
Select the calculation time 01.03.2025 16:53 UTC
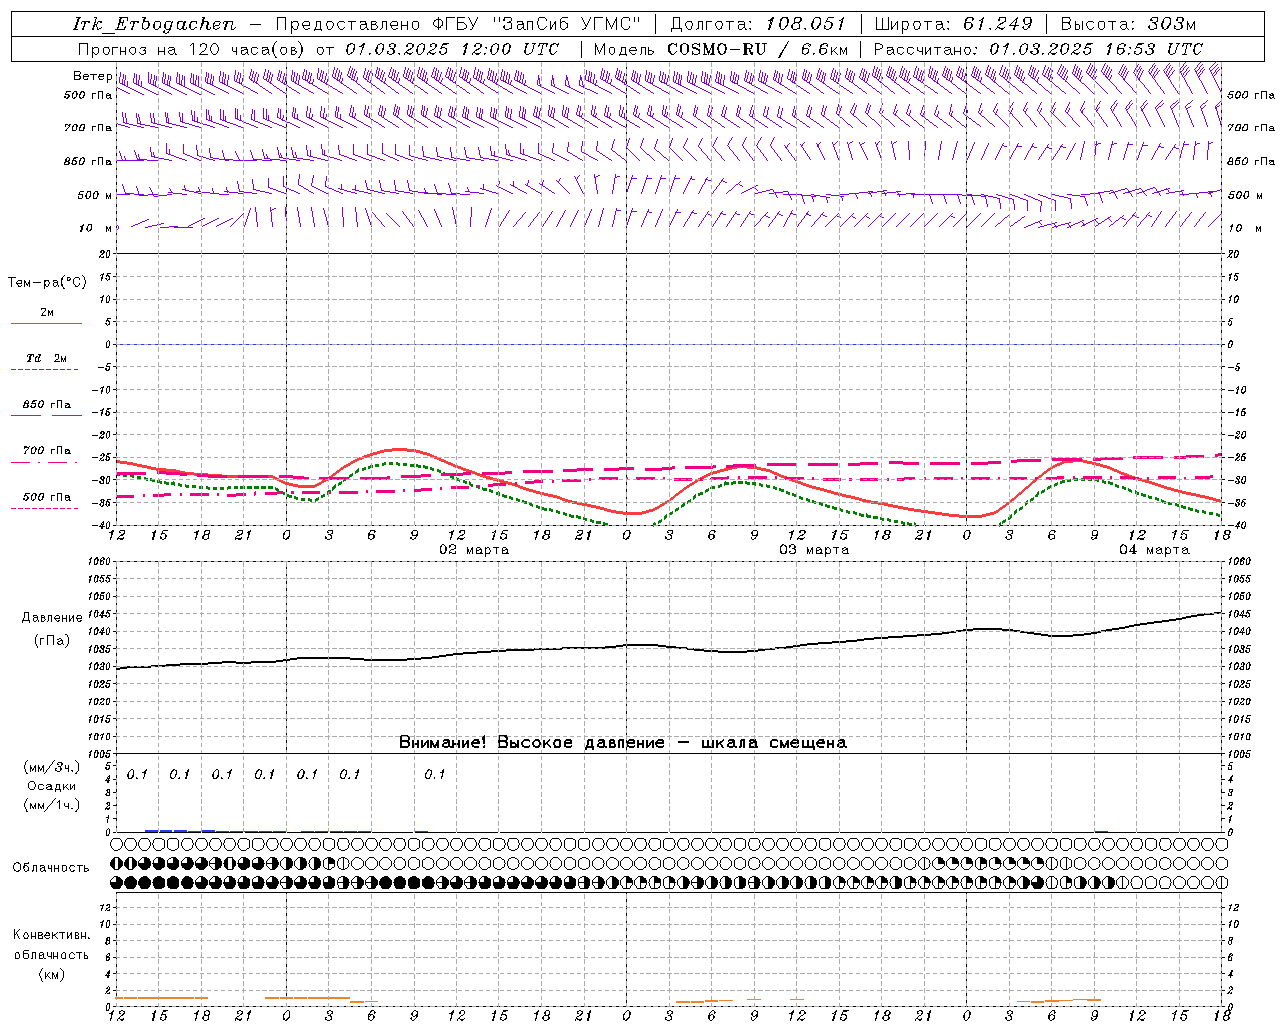pyautogui.click(x=1096, y=49)
